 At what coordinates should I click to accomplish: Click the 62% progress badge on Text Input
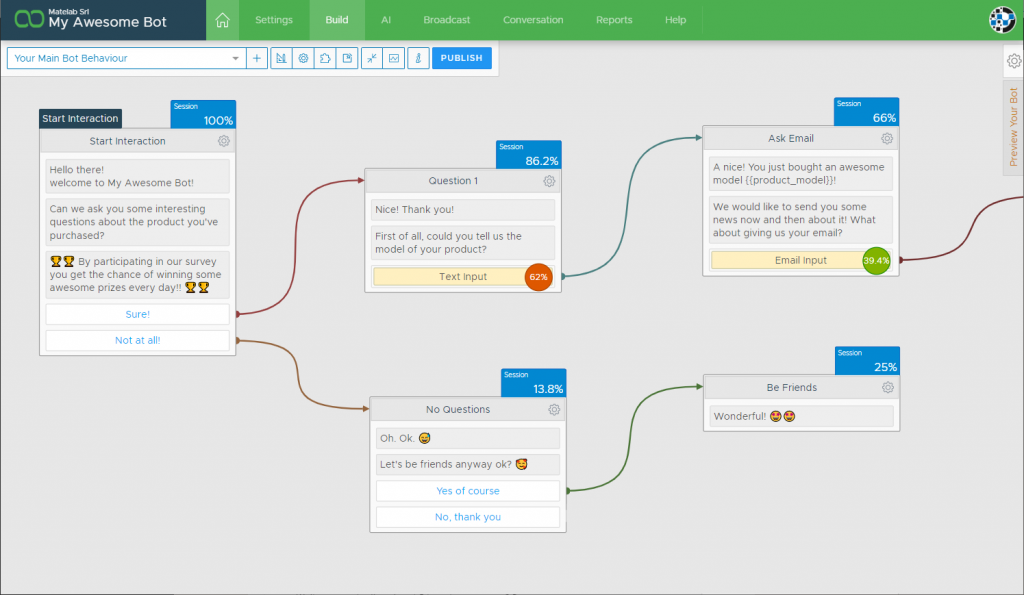point(537,277)
